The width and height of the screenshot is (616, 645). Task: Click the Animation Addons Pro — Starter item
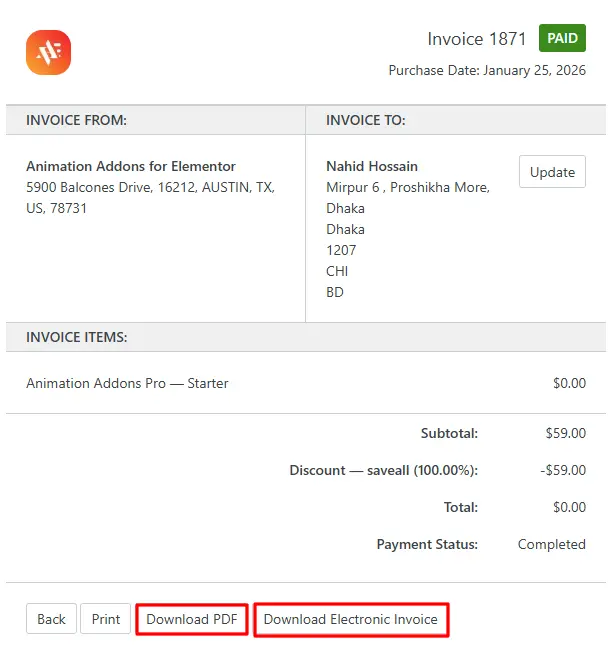pyautogui.click(x=127, y=383)
